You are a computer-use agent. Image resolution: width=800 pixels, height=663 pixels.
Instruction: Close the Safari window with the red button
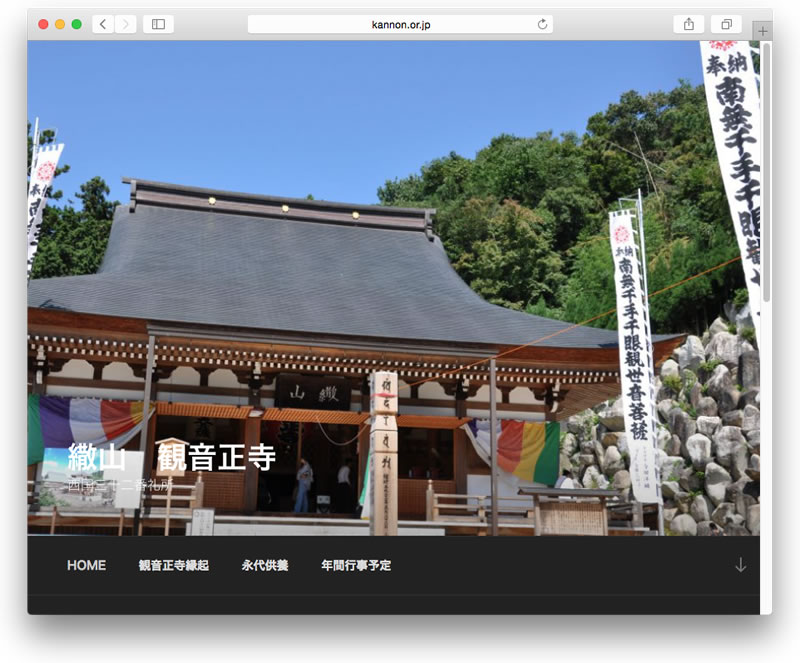(x=43, y=24)
